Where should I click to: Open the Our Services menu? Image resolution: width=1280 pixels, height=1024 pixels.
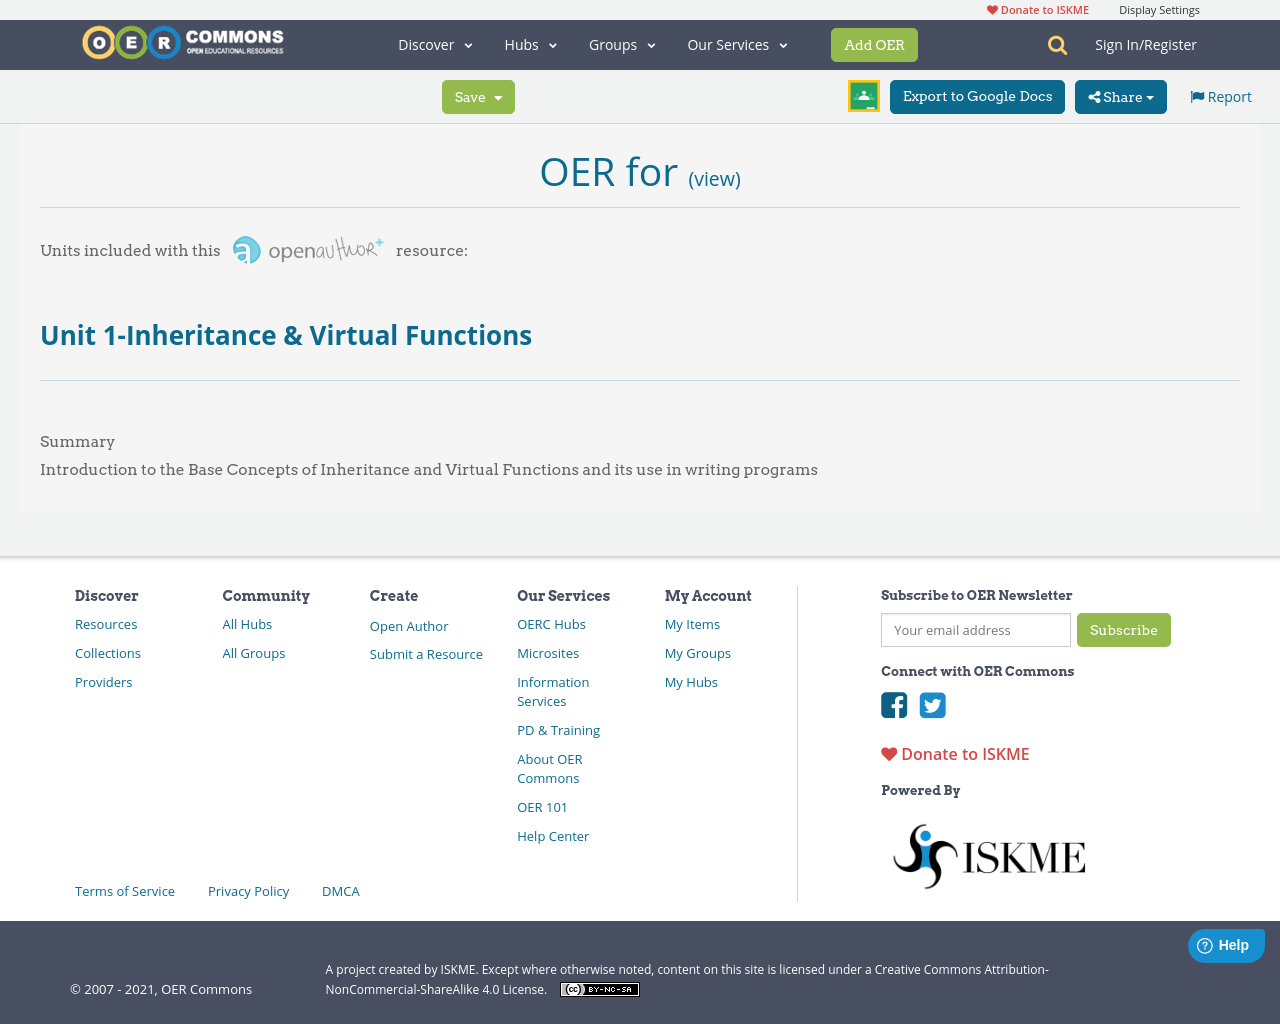point(735,44)
